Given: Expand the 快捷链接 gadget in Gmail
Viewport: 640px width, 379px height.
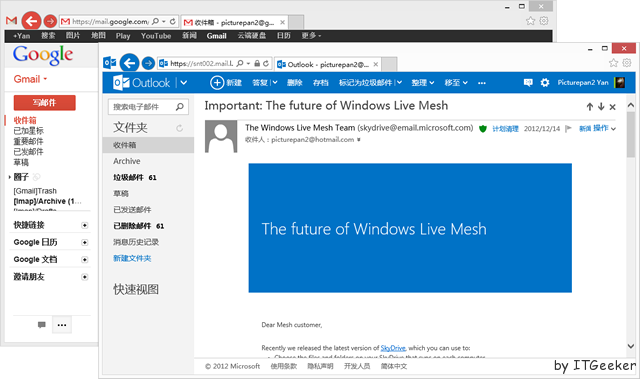Looking at the screenshot, I should (x=84, y=225).
